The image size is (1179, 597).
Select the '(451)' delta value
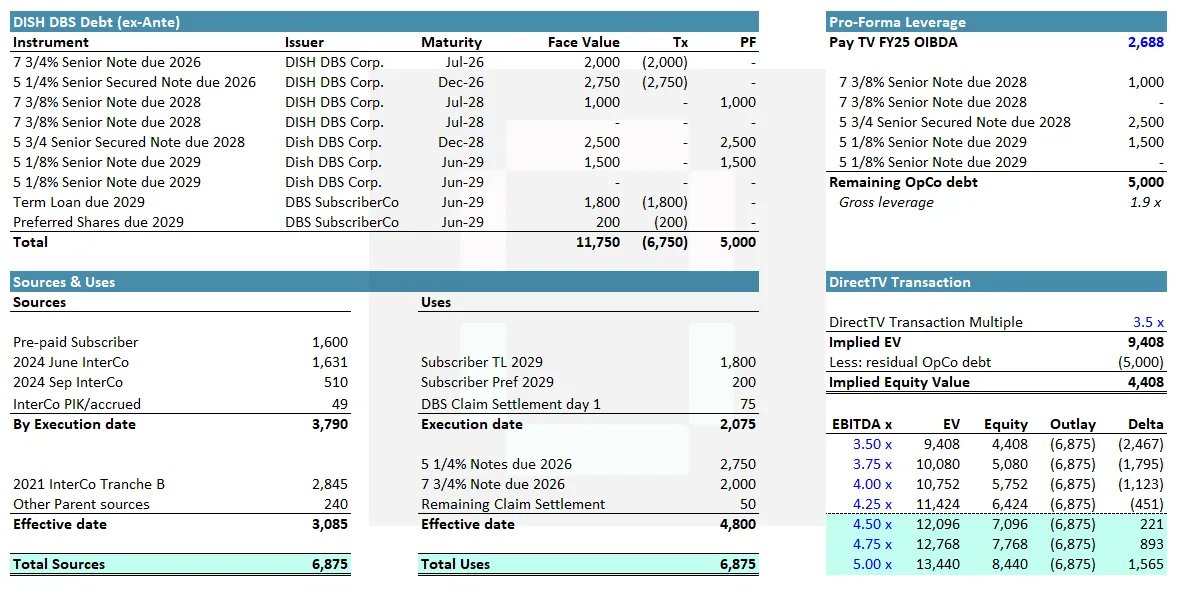1146,505
